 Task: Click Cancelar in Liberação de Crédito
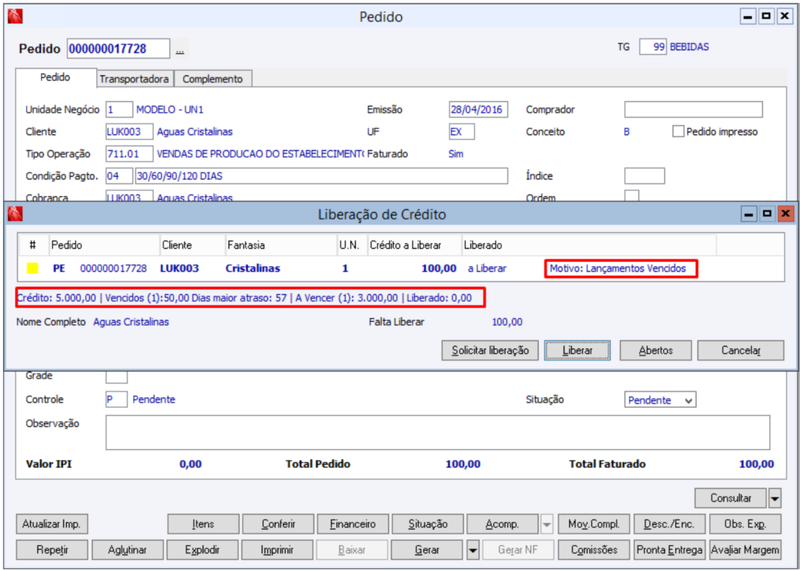[x=740, y=351]
